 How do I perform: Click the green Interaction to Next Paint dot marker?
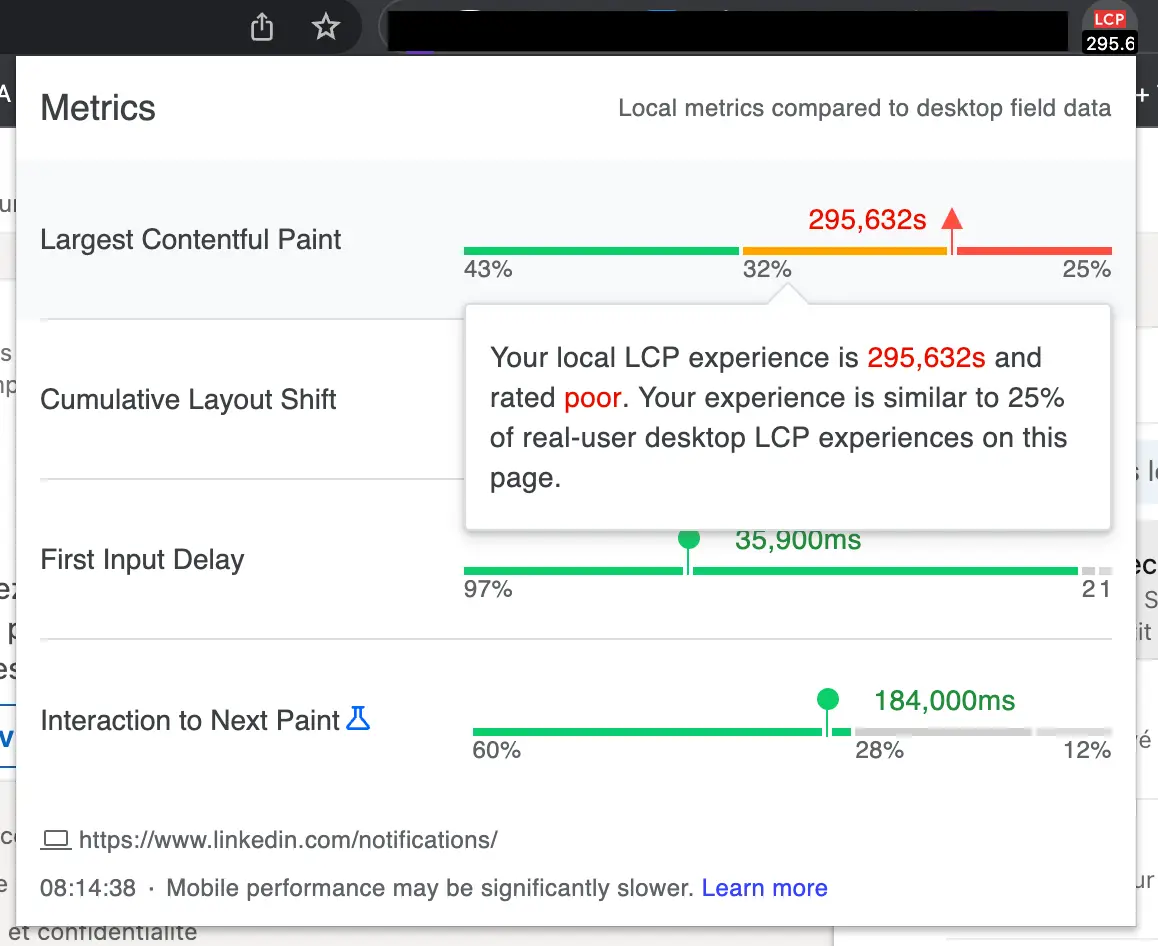coord(827,699)
